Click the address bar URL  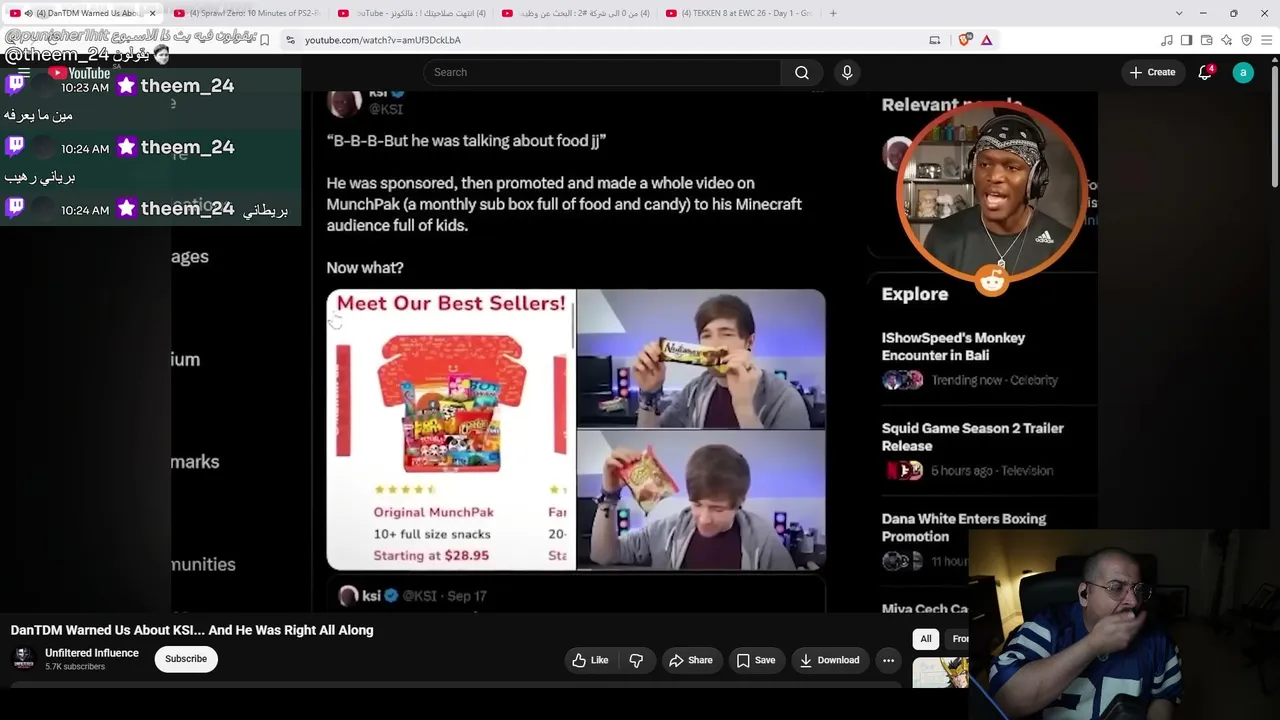(x=383, y=40)
